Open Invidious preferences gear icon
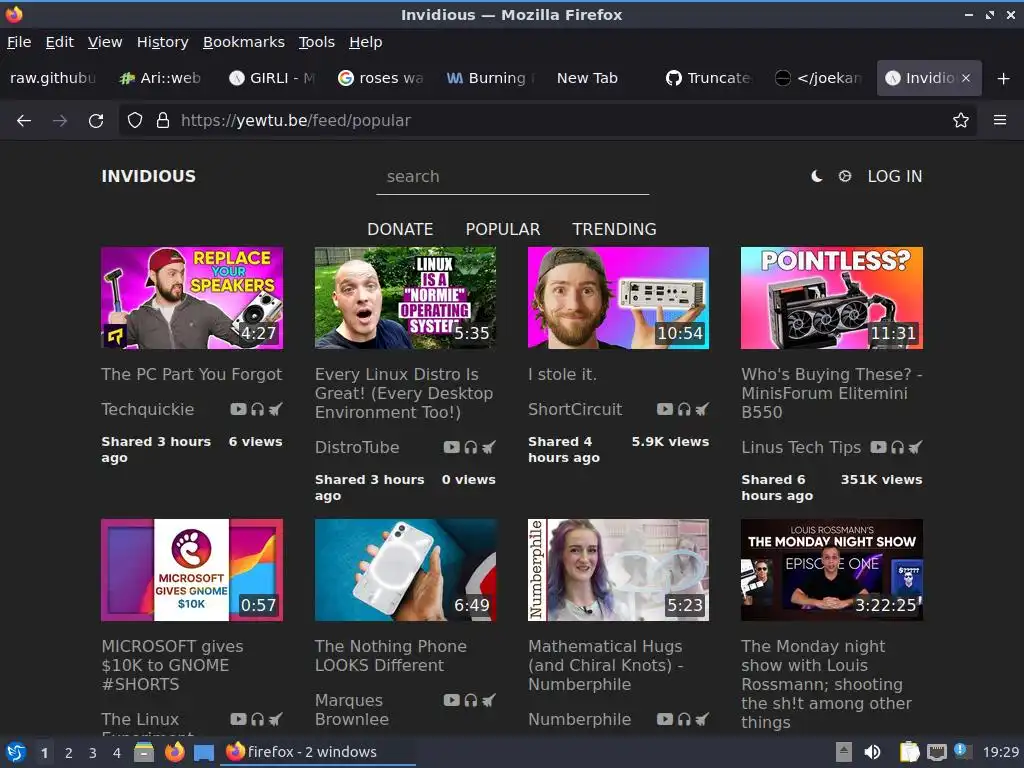 pos(844,176)
